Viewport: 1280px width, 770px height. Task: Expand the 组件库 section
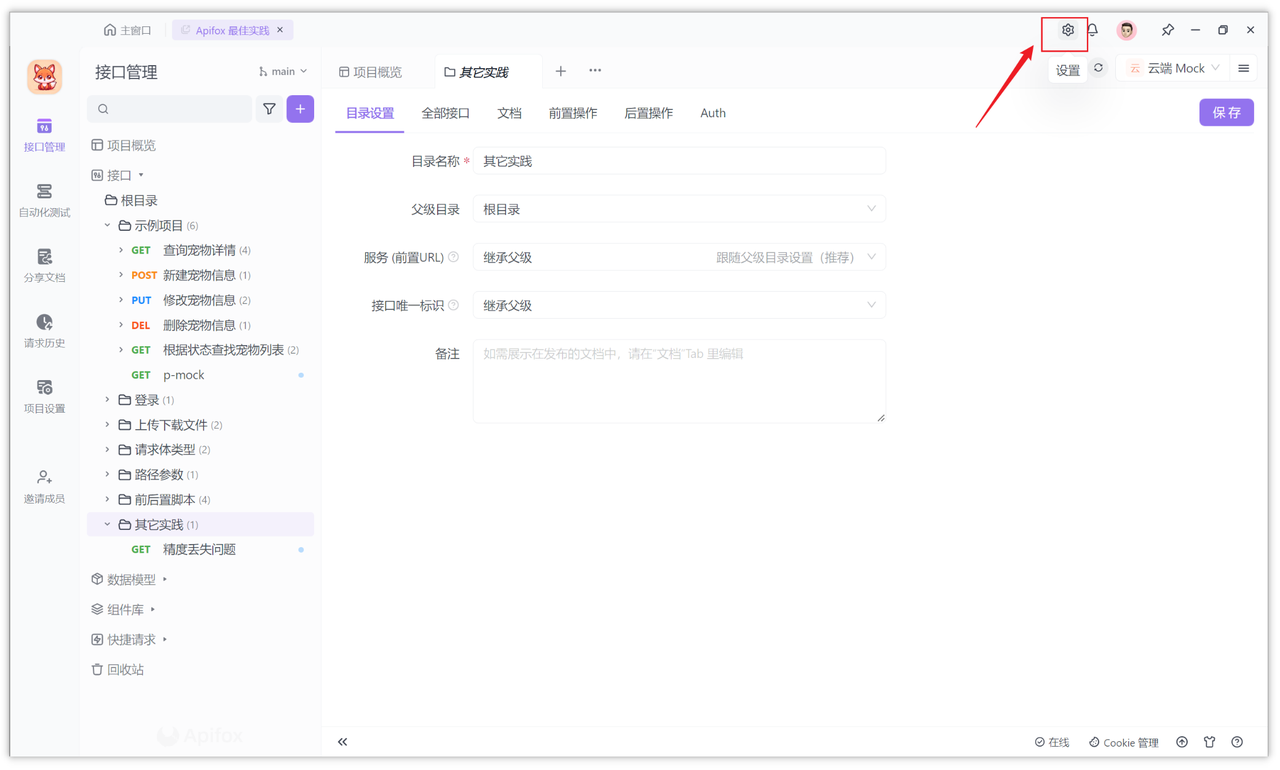(153, 609)
